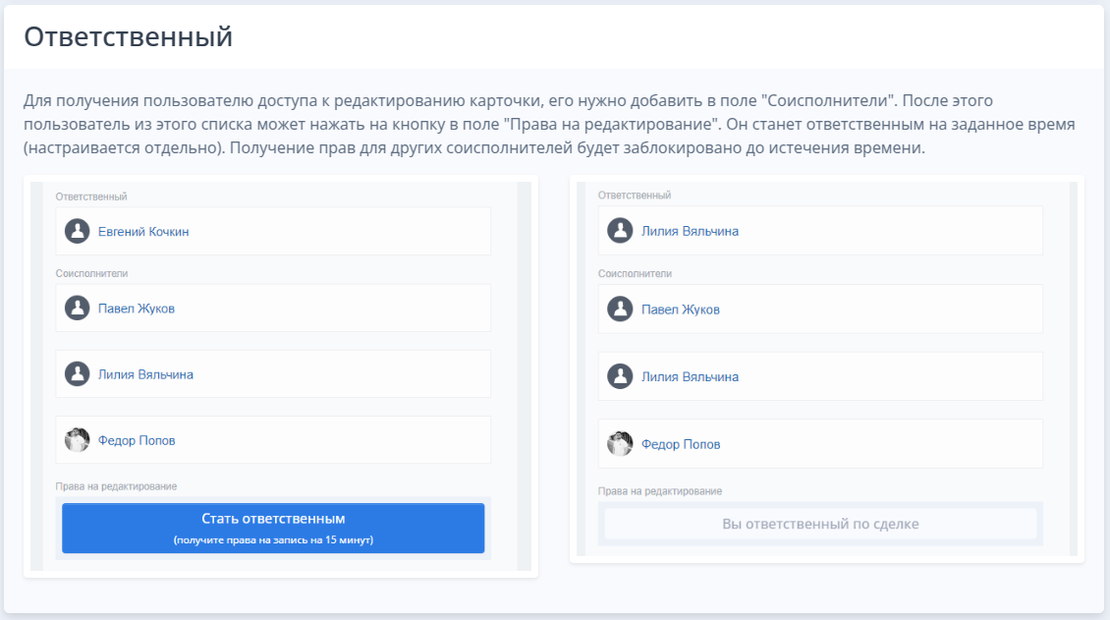
Task: Open Павел Жуков's name link under responsible Лилия Вяльчина
Action: (x=680, y=310)
